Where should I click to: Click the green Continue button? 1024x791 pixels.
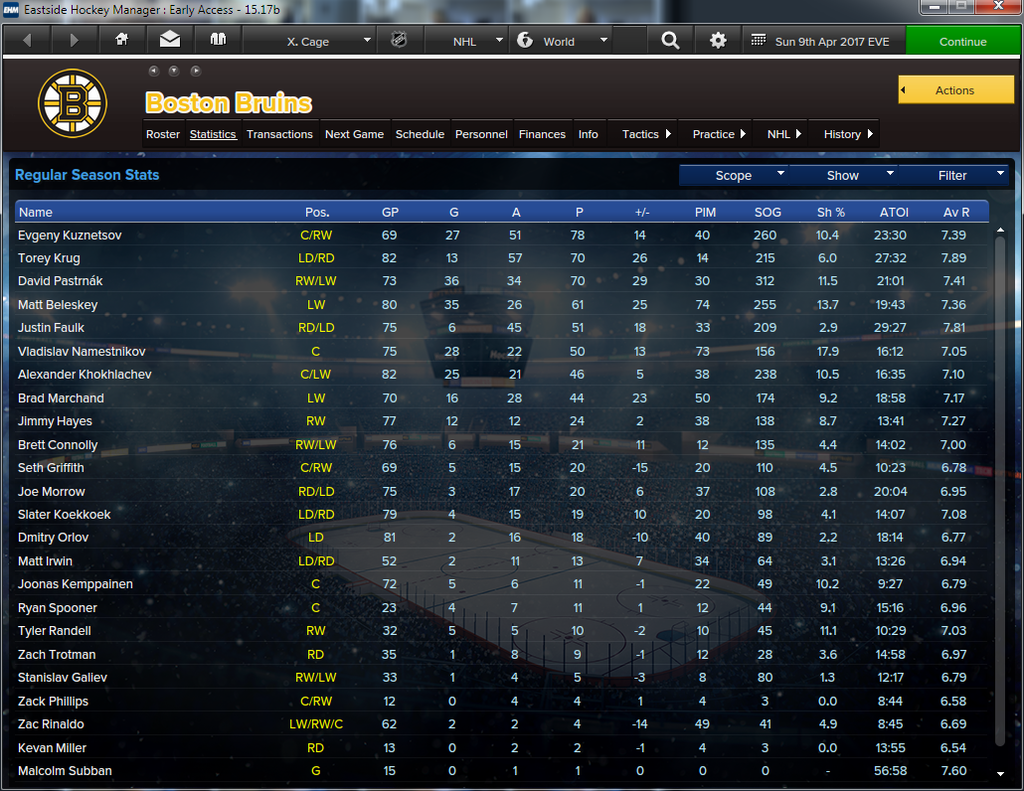click(963, 41)
